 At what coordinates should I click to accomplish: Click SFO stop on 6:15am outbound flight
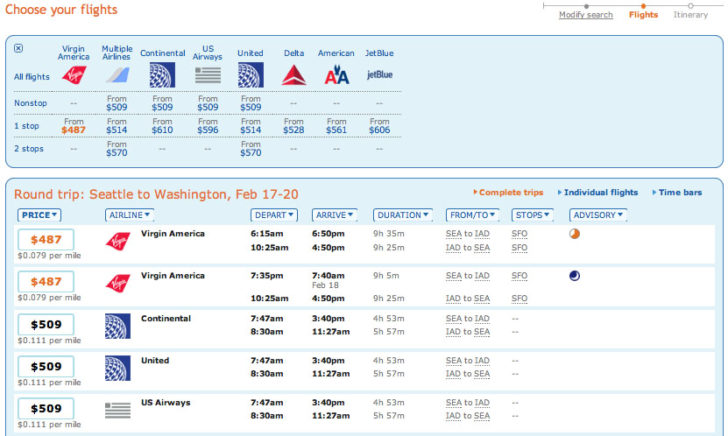(x=520, y=234)
